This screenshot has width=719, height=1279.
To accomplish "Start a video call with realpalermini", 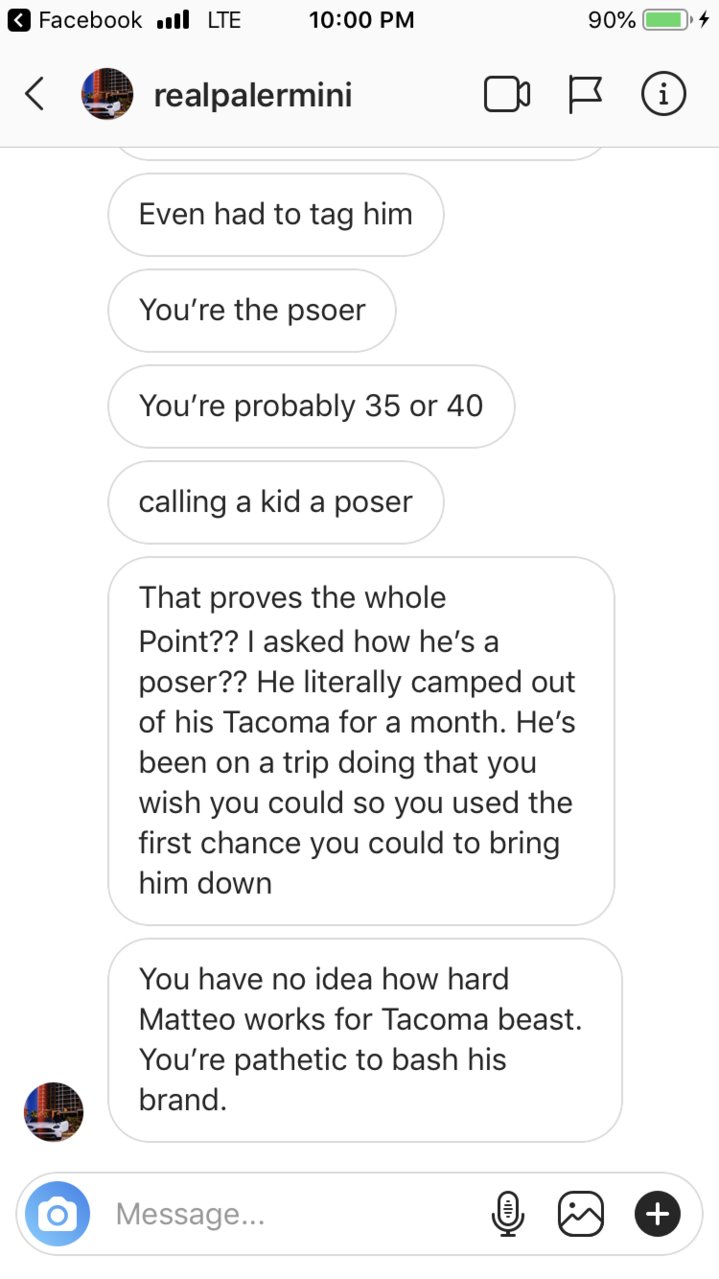I will (506, 95).
